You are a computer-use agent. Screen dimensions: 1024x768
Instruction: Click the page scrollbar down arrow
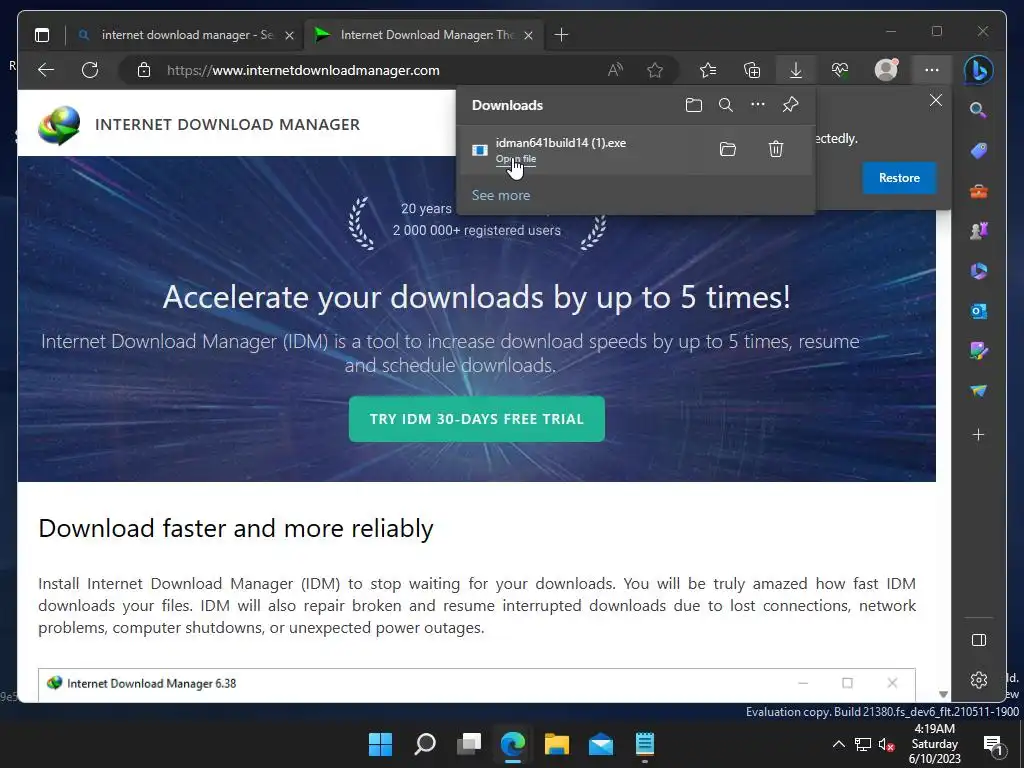[943, 694]
